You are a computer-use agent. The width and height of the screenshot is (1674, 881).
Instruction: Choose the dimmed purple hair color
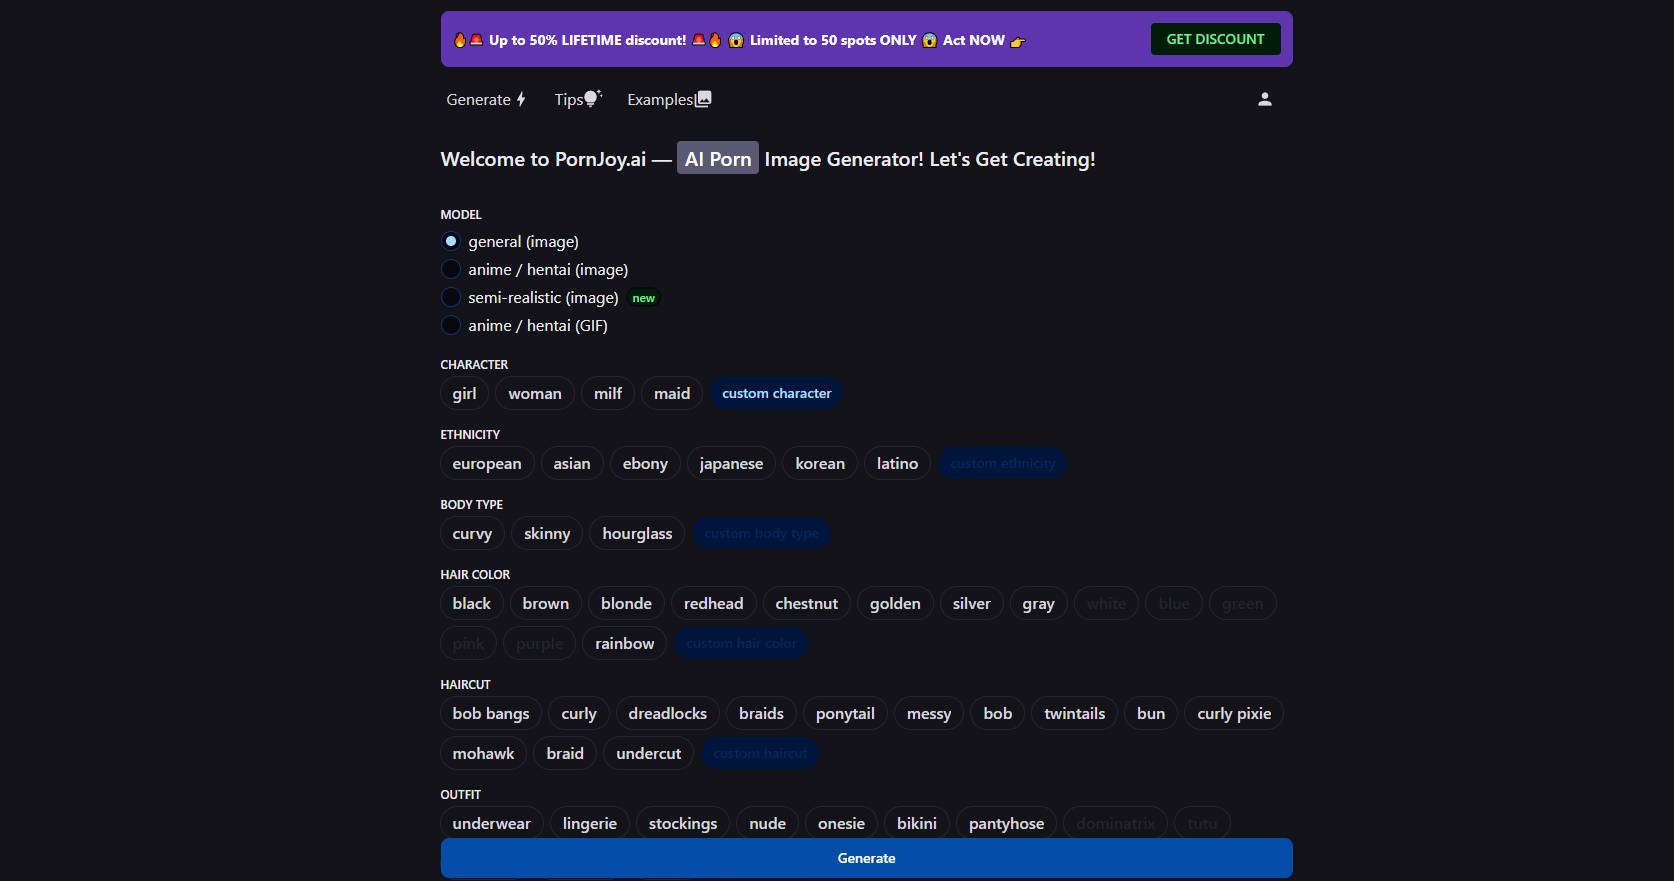point(540,643)
